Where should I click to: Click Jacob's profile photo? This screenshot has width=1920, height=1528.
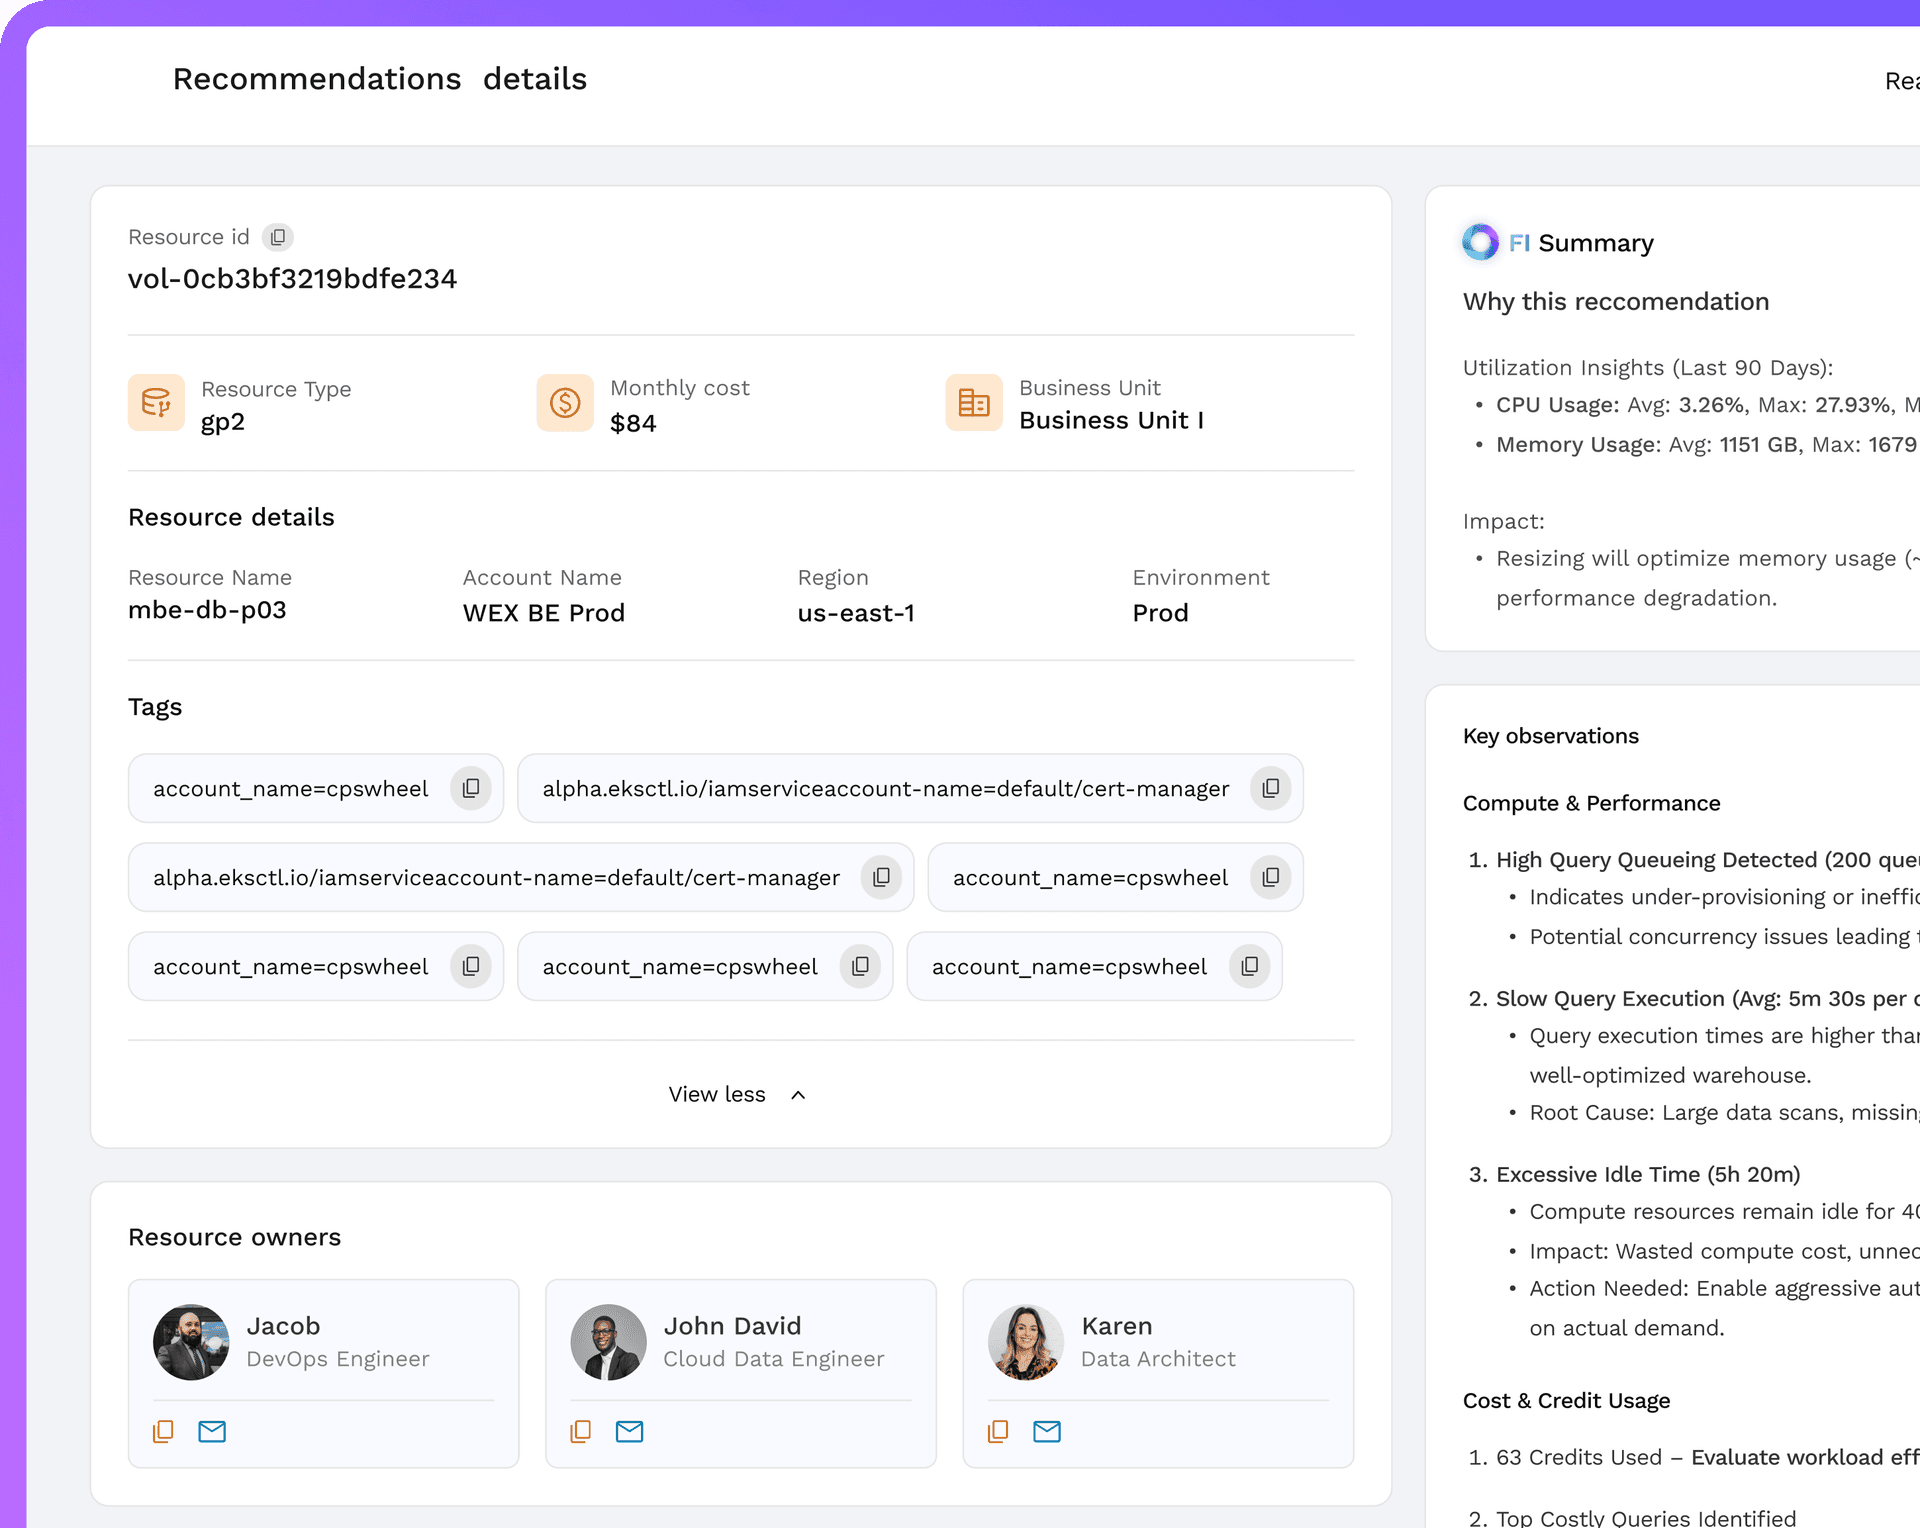191,1342
